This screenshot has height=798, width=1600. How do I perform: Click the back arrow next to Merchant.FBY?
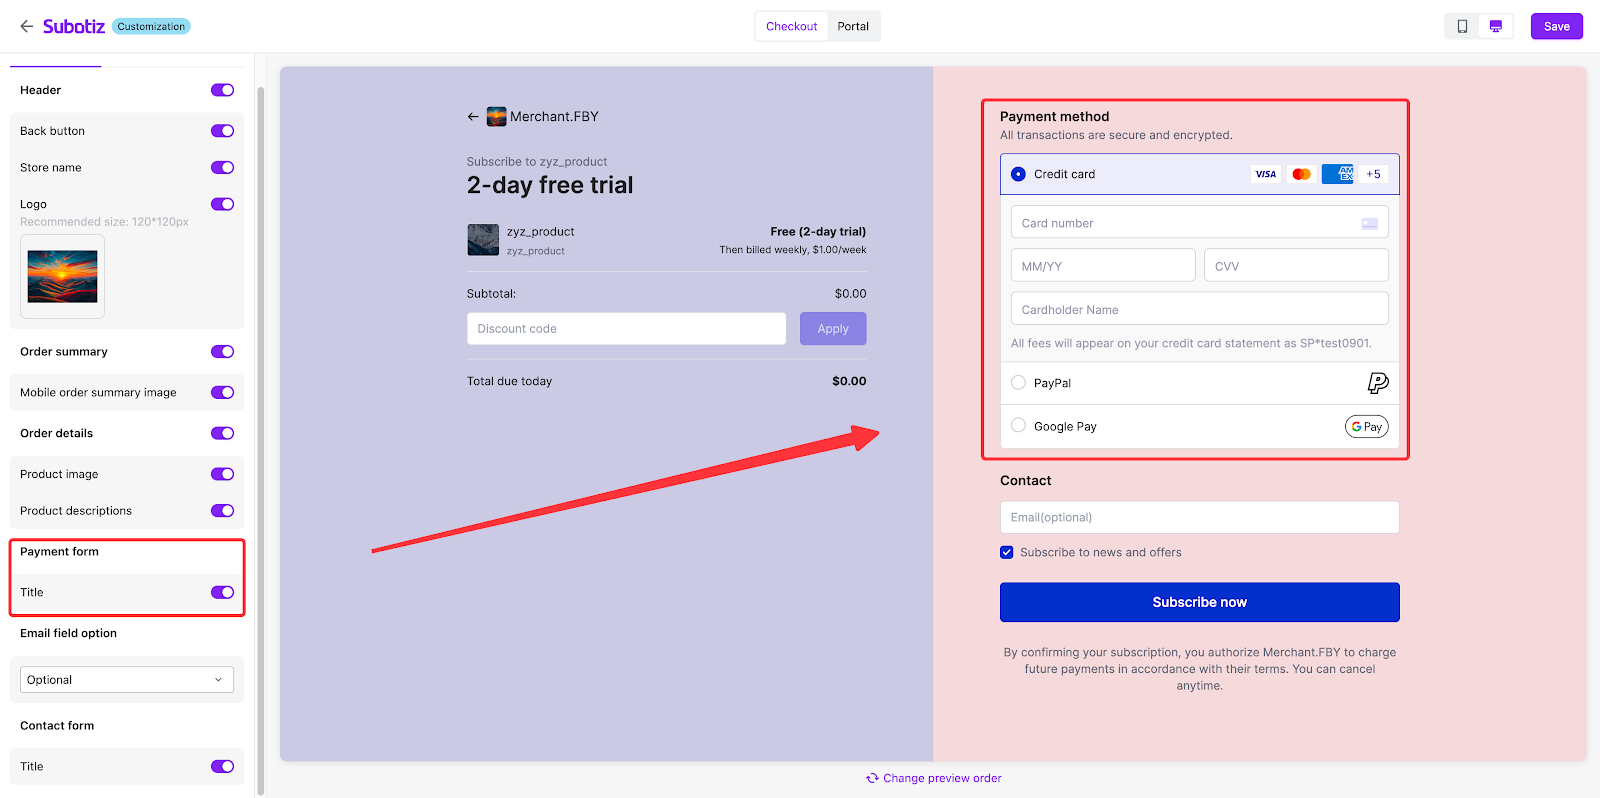473,117
